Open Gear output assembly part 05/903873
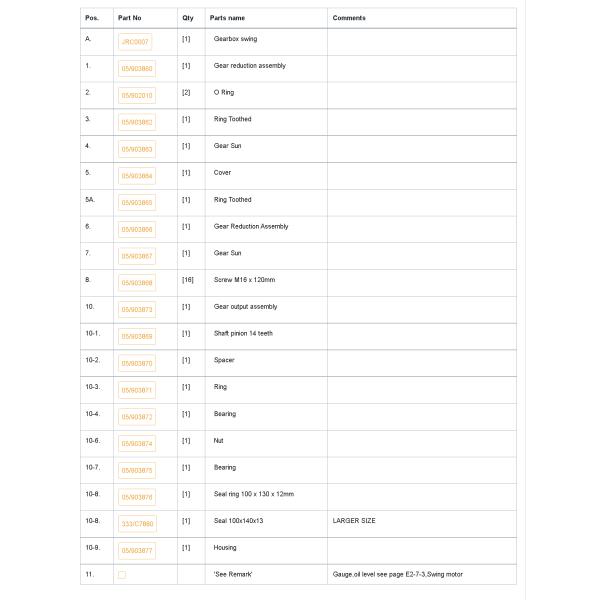600x600 pixels. (x=137, y=310)
